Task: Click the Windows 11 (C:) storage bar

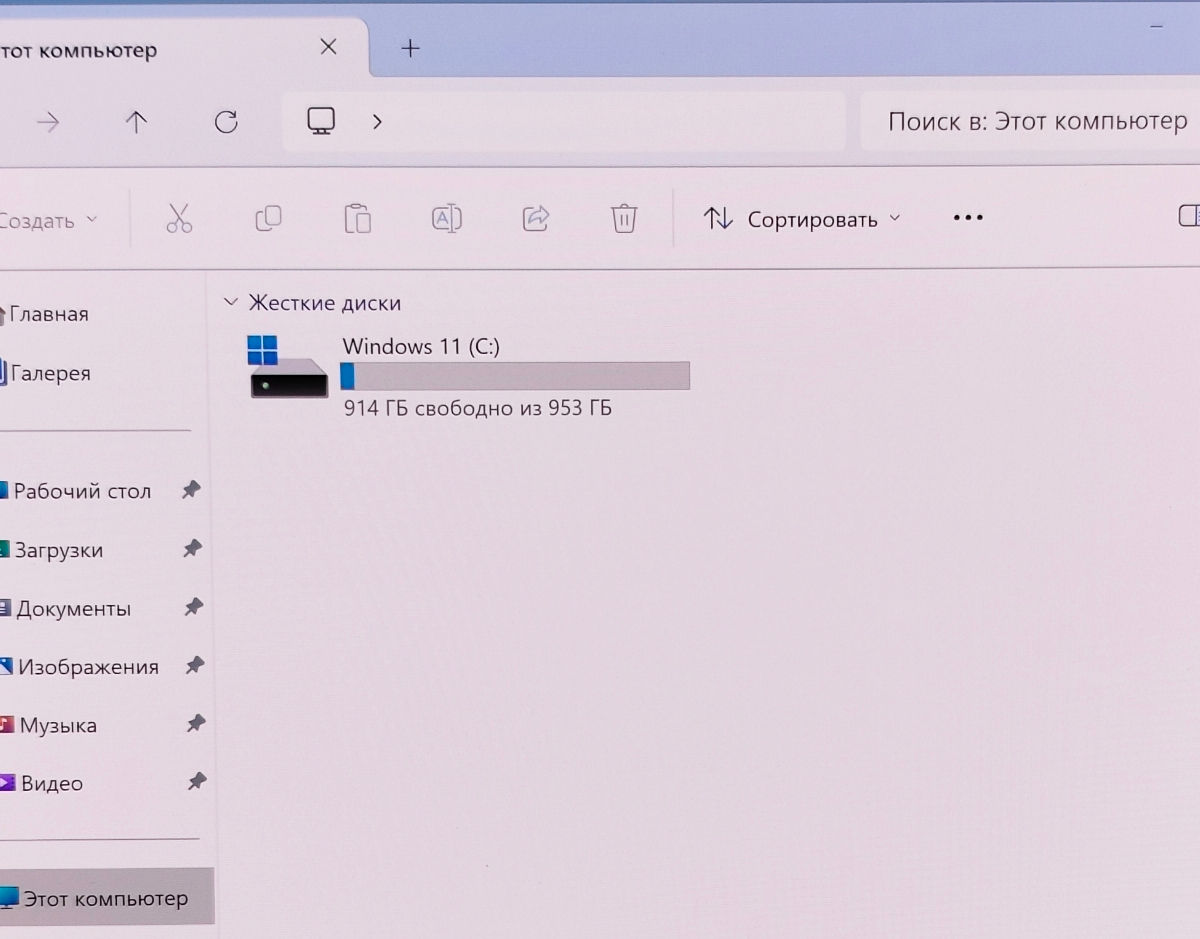Action: coord(515,376)
